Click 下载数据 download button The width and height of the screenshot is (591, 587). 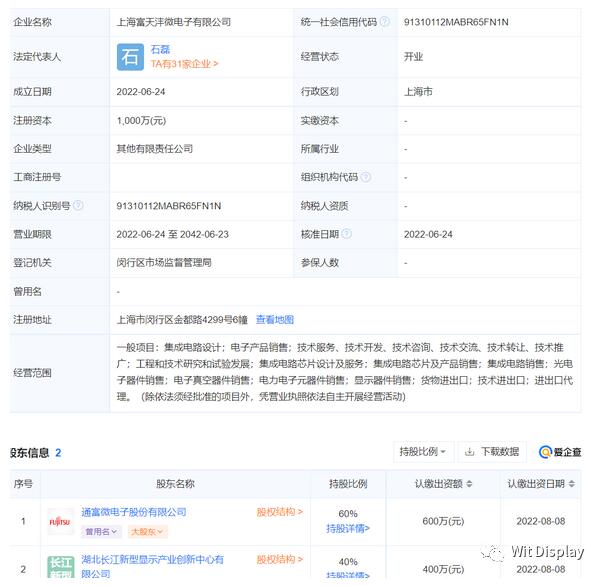[492, 451]
